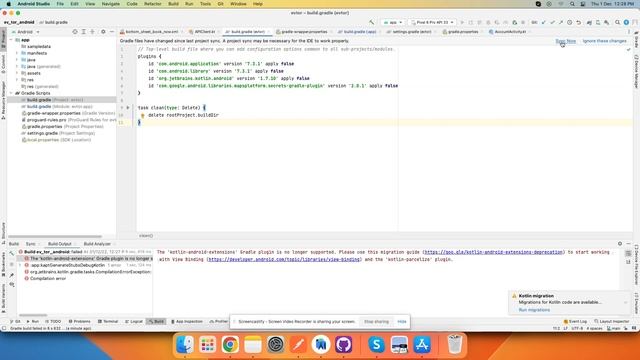Click Hide in the Screencastify bar
This screenshot has width=640, height=360.
tap(402, 322)
